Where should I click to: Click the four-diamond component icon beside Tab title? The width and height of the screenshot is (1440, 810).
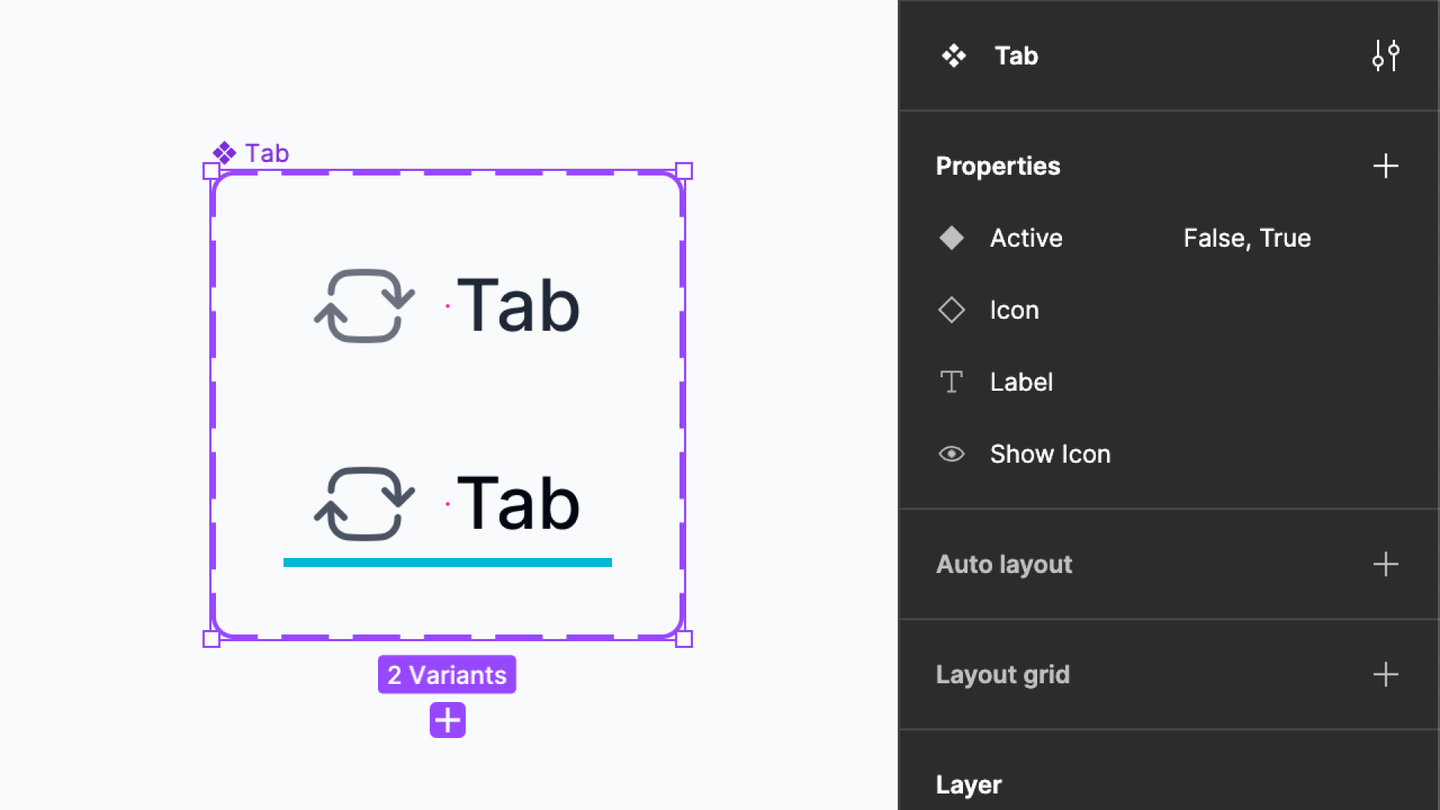click(954, 56)
